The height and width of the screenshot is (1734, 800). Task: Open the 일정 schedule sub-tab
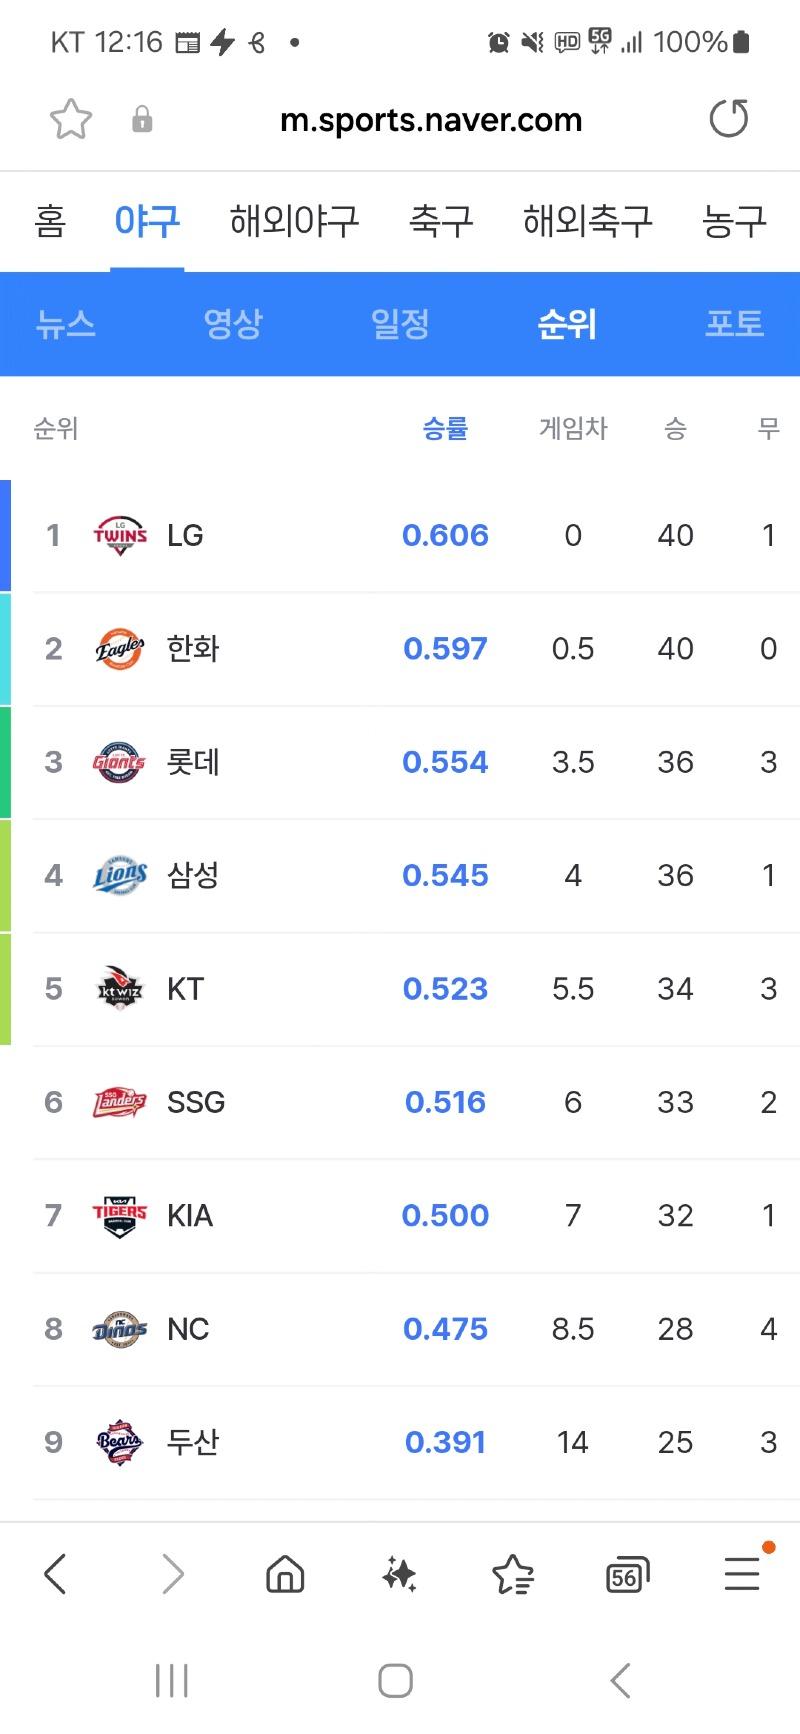(x=400, y=324)
